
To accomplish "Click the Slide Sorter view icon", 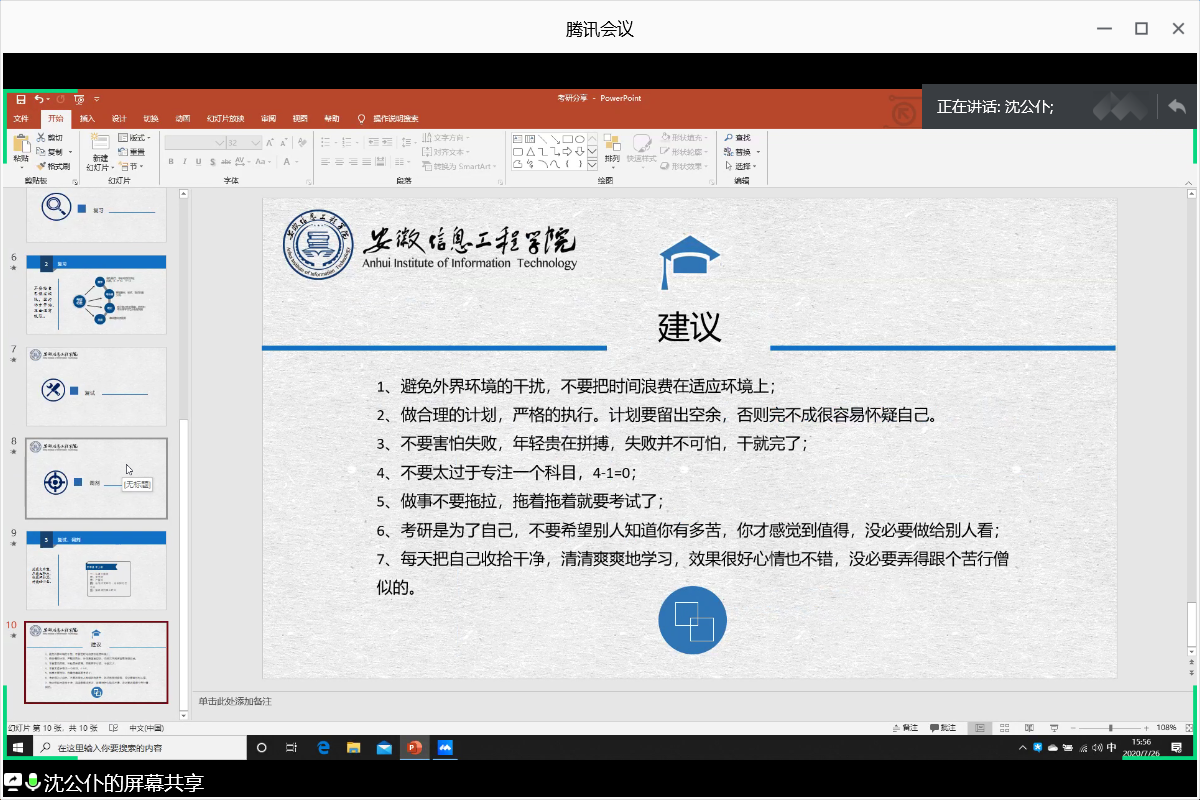I will click(x=1004, y=727).
